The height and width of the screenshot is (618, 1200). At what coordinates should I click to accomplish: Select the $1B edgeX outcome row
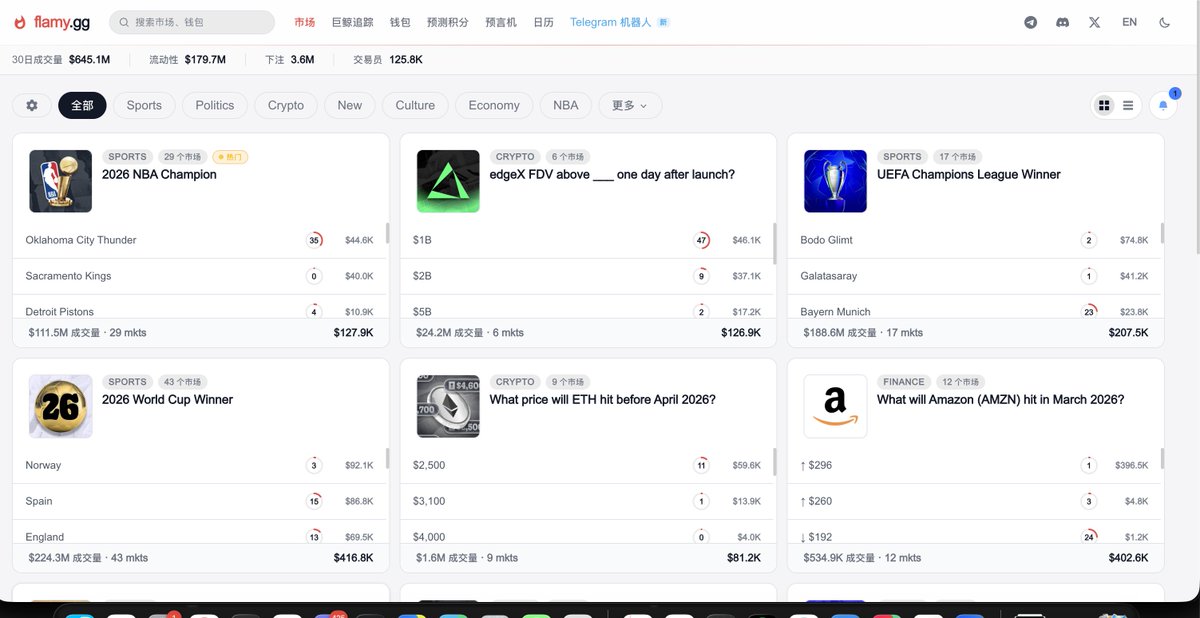[x=586, y=240]
